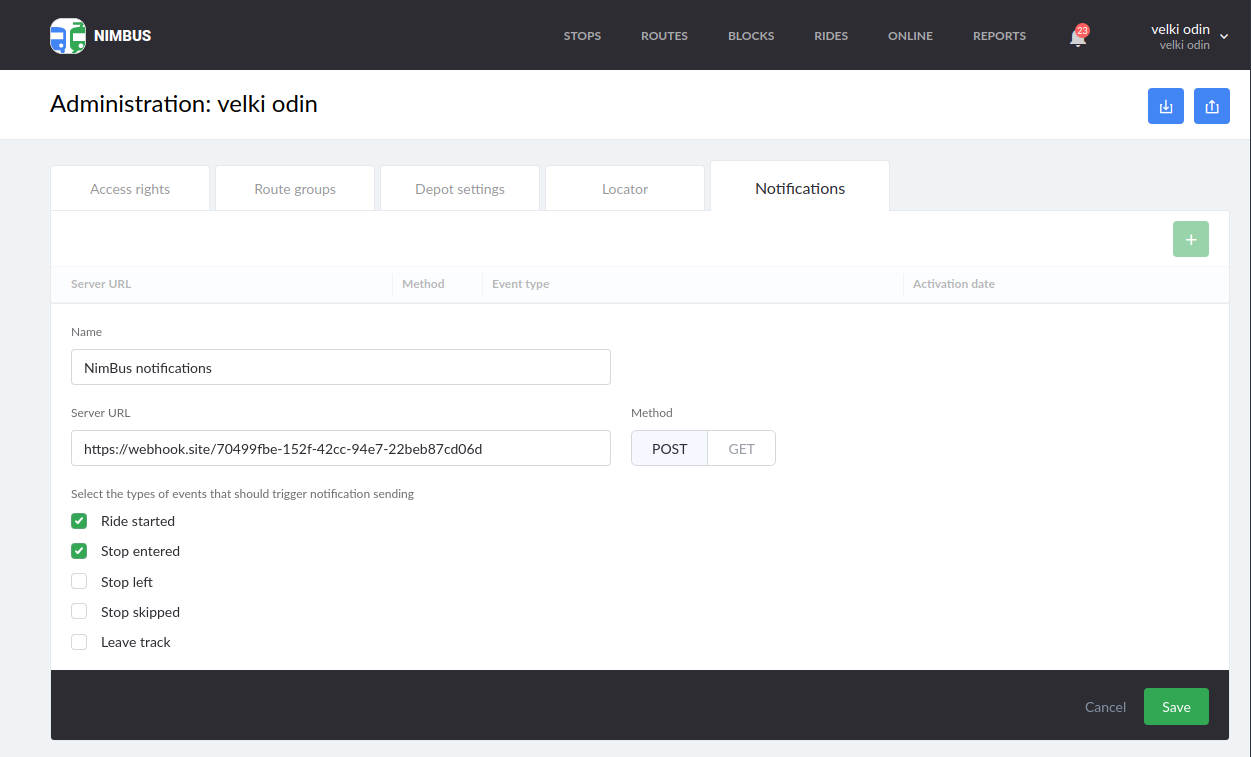This screenshot has width=1251, height=757.
Task: Switch to the Access rights tab
Action: (129, 188)
